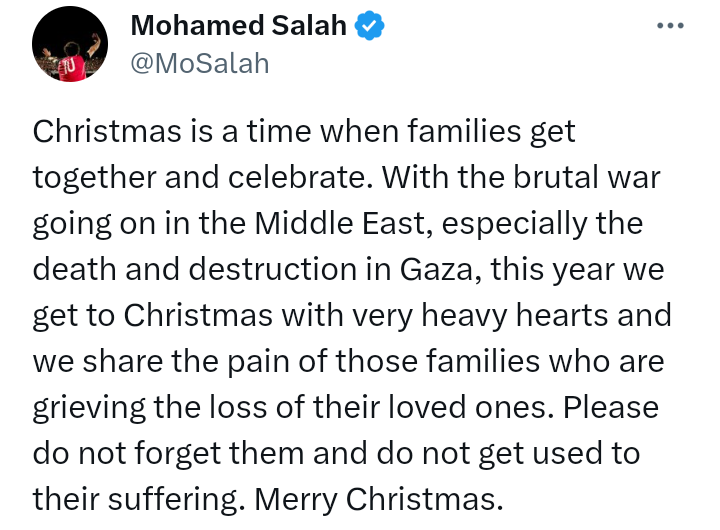Viewport: 720px width, 530px height.
Task: Click the word "destruction" in the tweet body
Action: coord(273,269)
